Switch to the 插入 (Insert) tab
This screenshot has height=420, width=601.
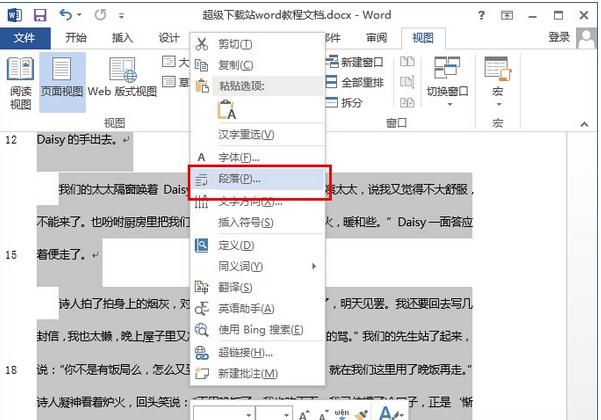[122, 38]
